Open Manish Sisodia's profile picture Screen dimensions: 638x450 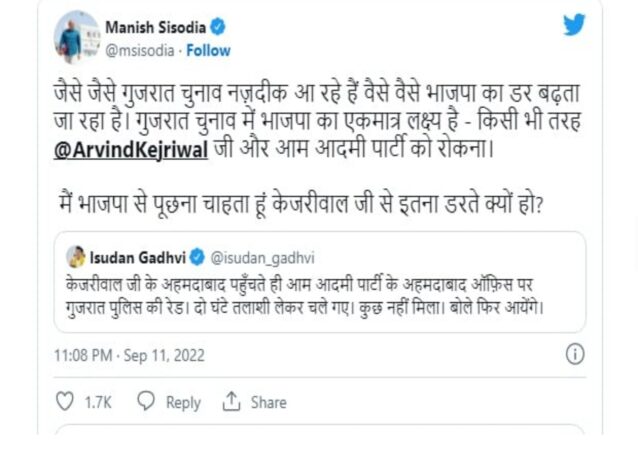click(x=76, y=37)
